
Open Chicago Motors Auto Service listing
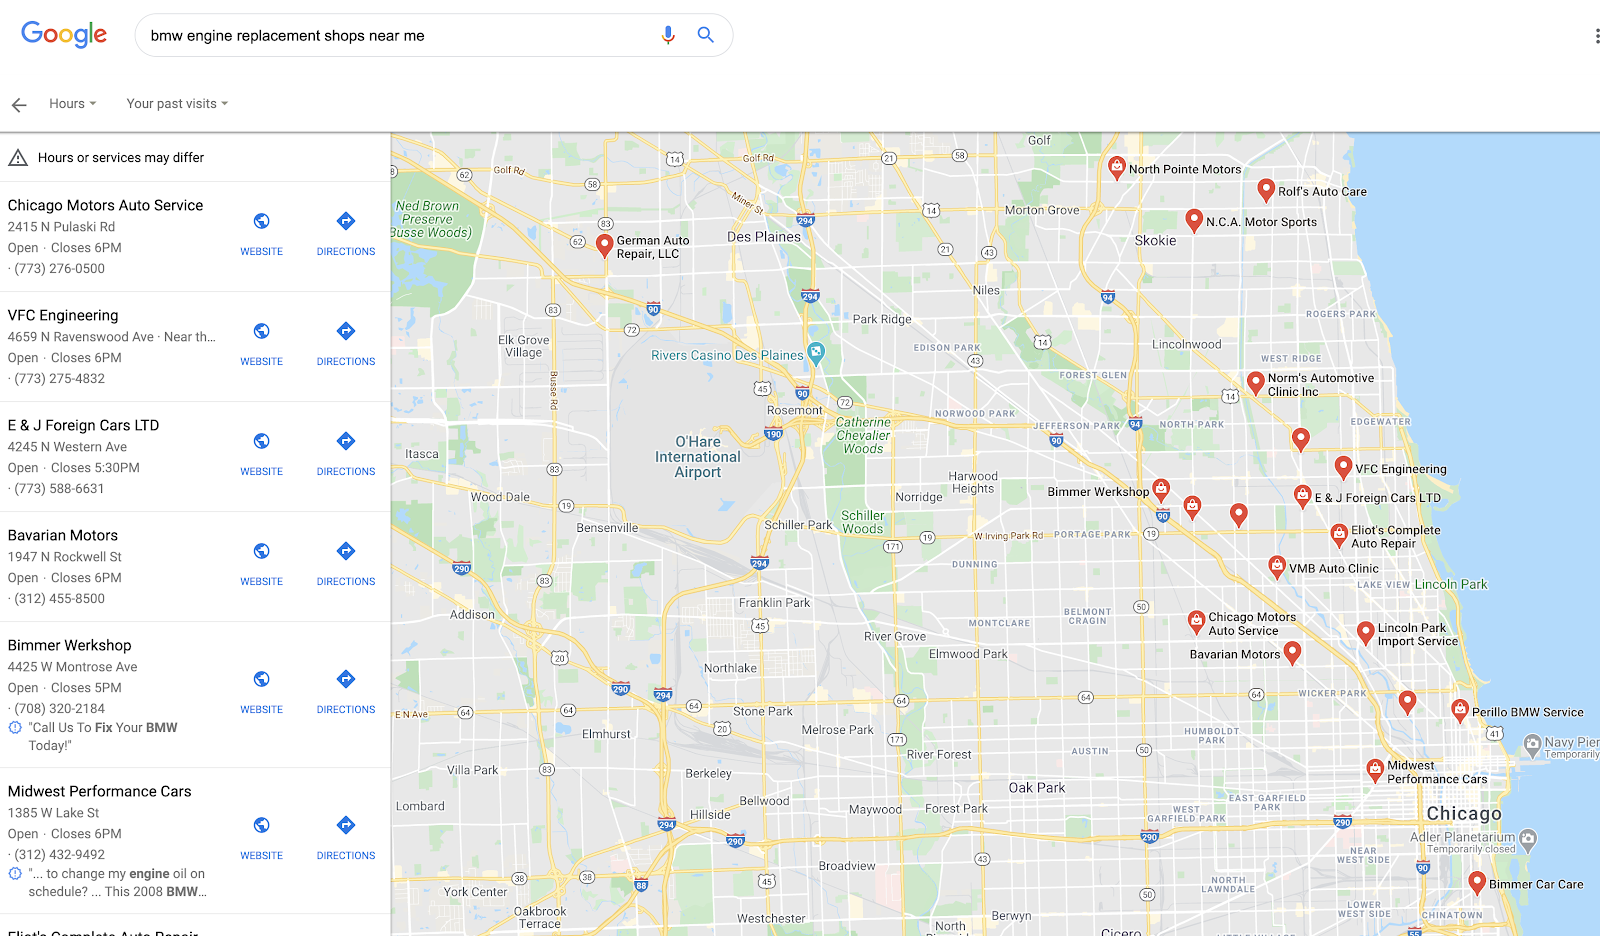click(x=105, y=205)
